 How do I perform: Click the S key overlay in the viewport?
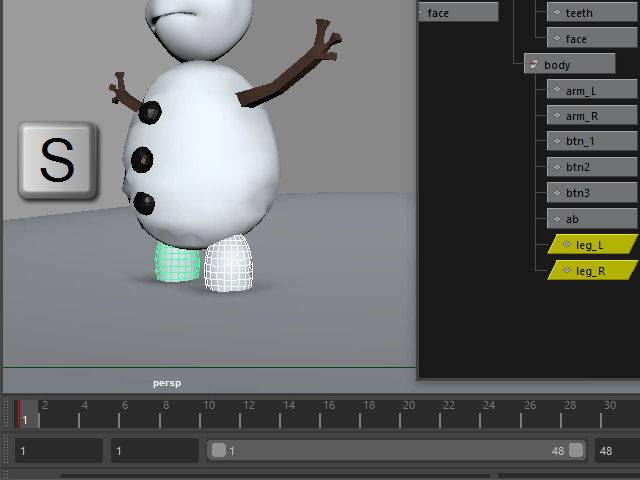point(57,161)
